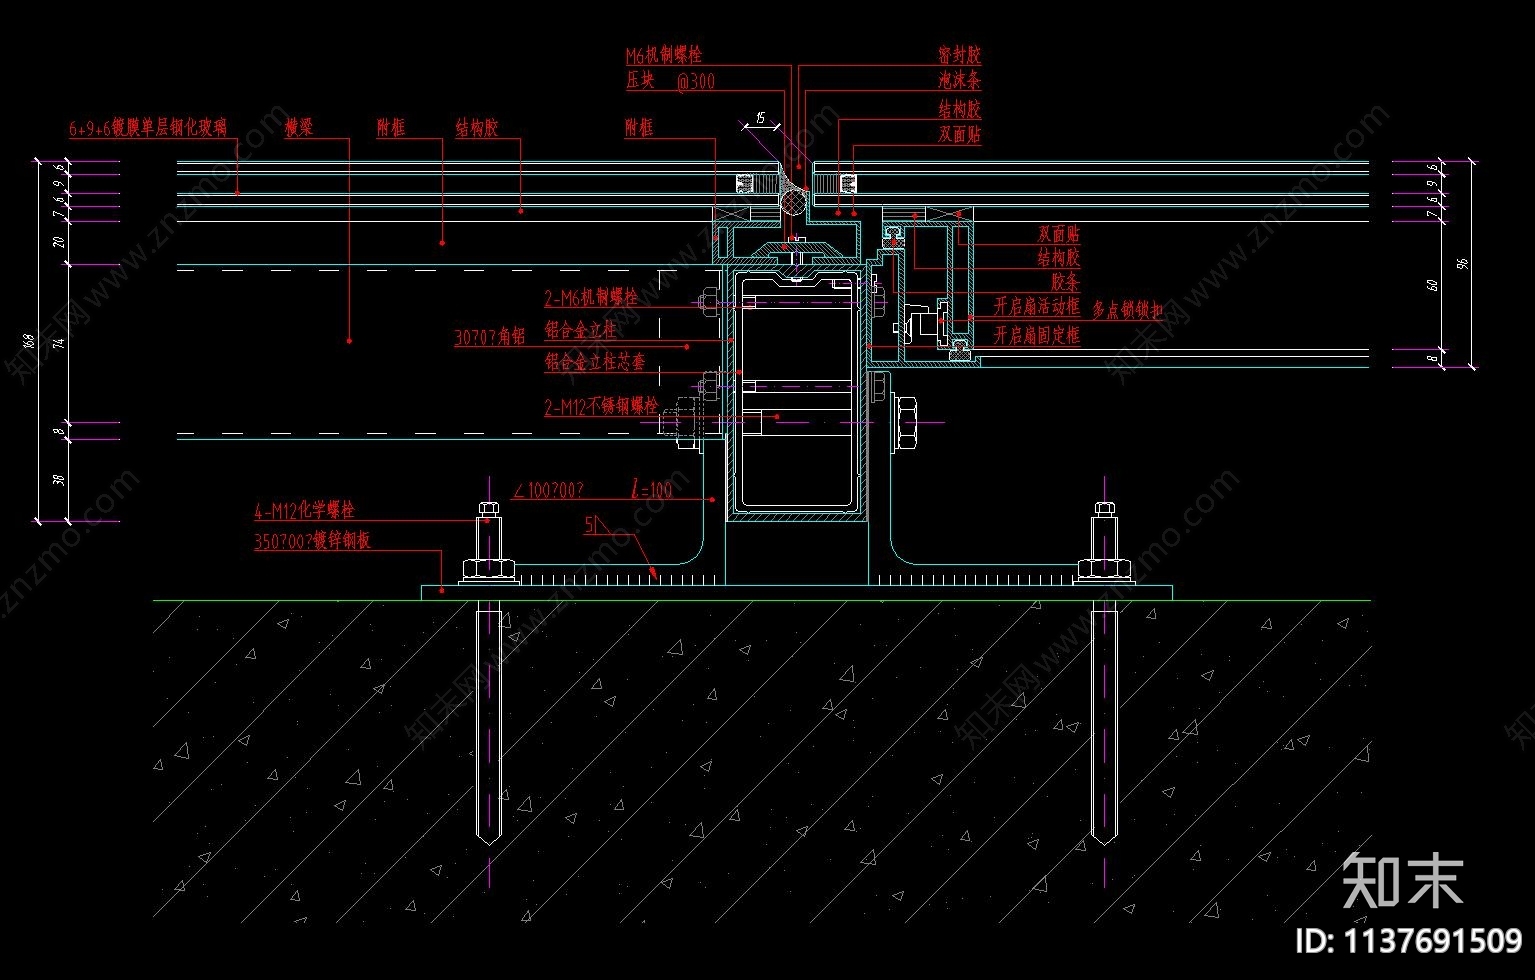
Task: Select the 4-M12化学螺栓 label
Action: (304, 512)
